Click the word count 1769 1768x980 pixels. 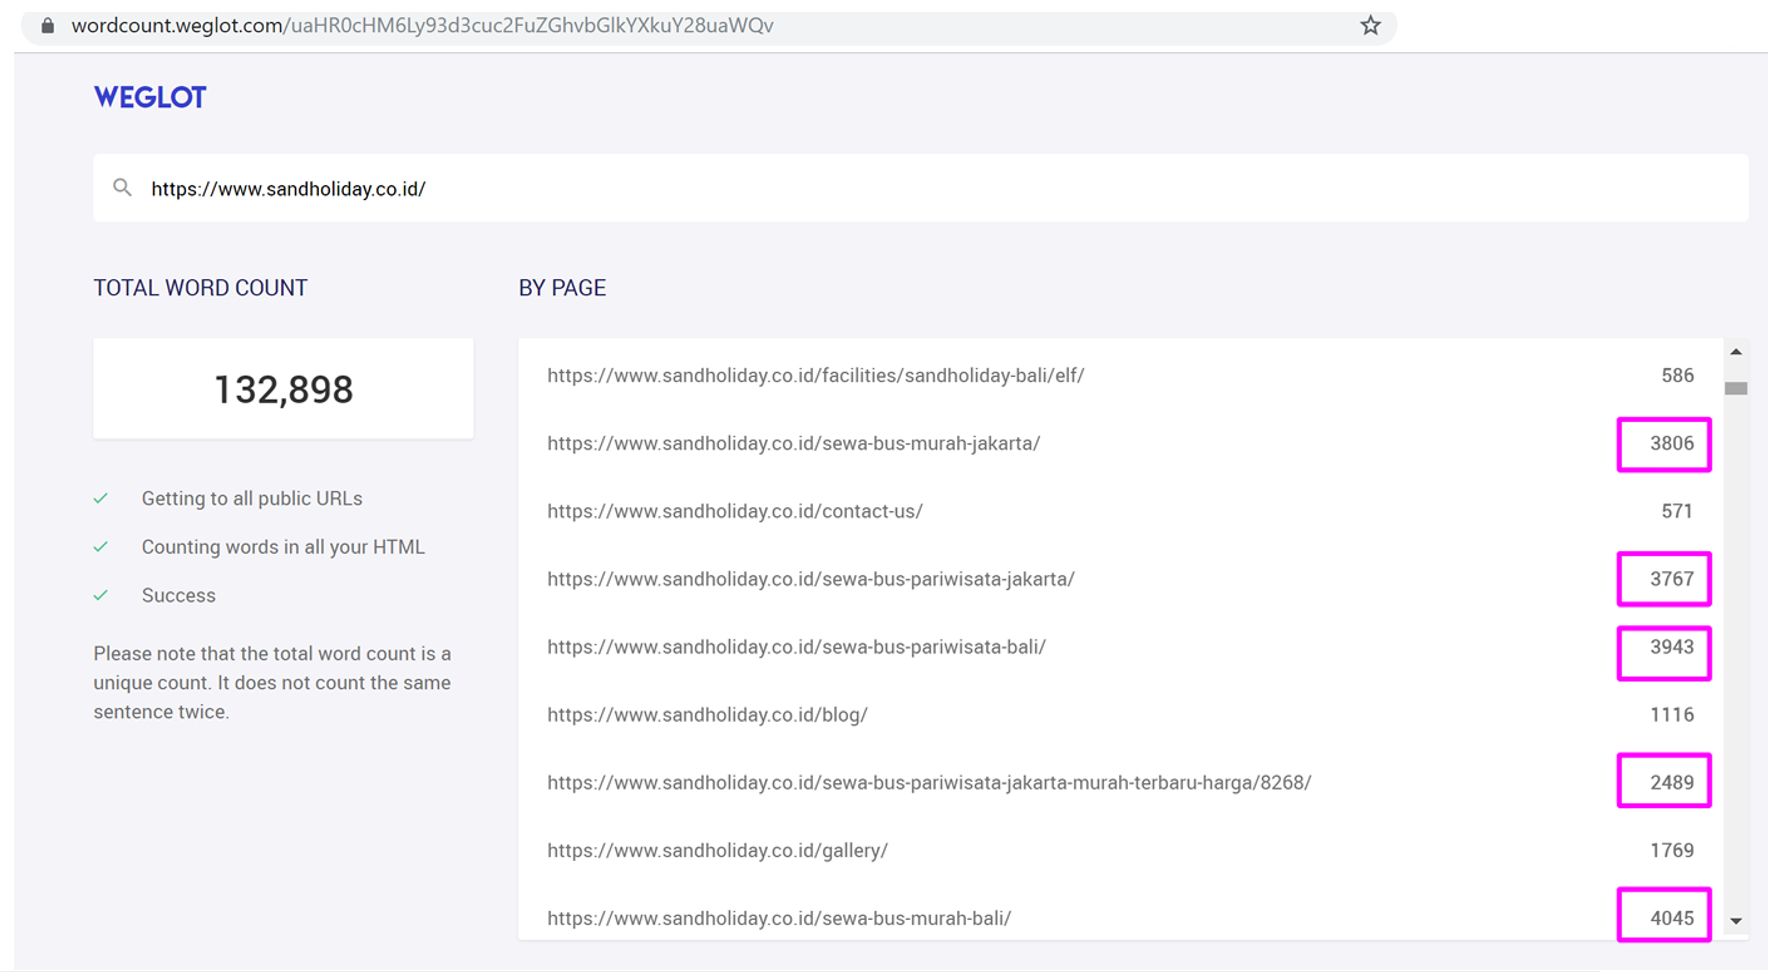pos(1672,851)
